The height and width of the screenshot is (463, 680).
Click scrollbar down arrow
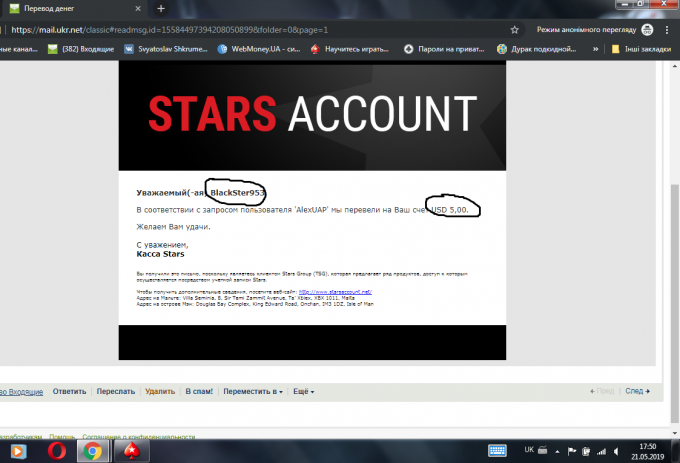click(x=674, y=433)
